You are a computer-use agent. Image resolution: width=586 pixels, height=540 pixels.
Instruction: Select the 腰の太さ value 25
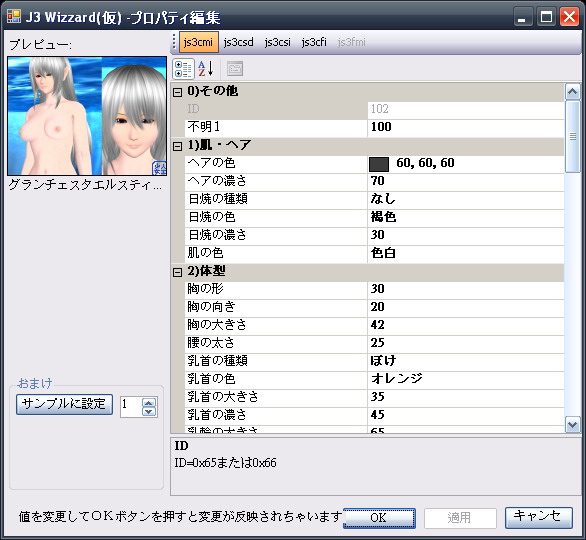(466, 343)
